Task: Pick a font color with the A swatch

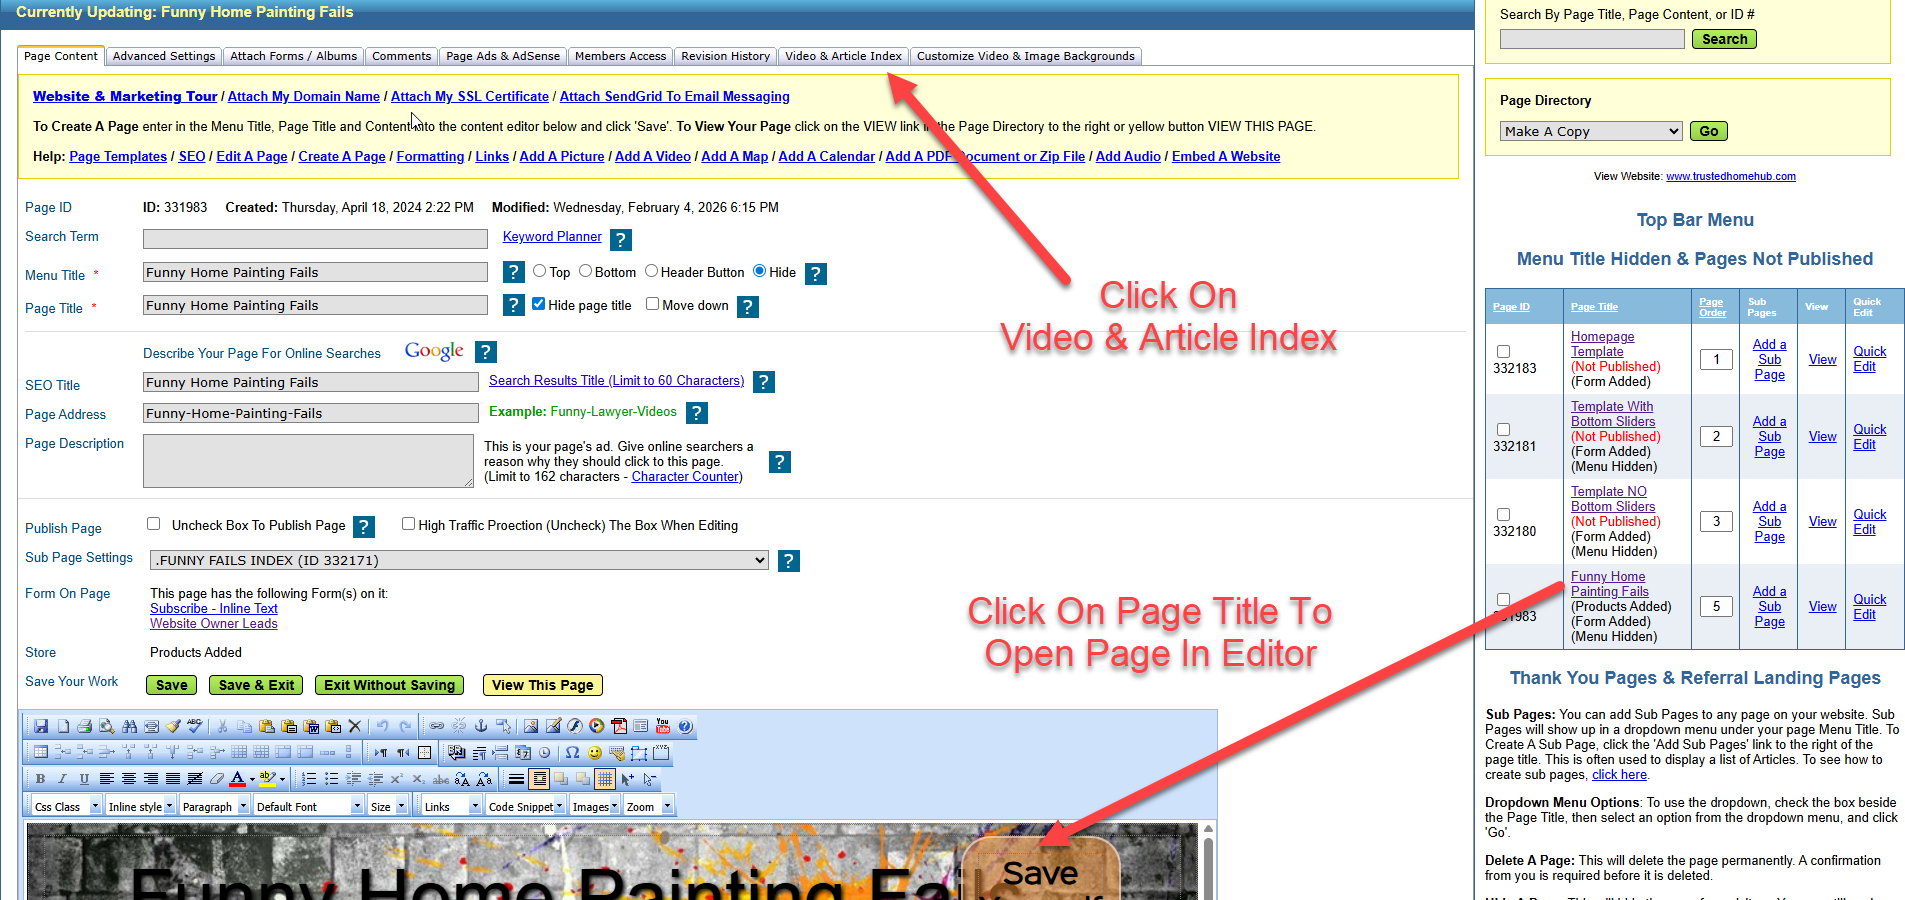Action: pyautogui.click(x=237, y=778)
